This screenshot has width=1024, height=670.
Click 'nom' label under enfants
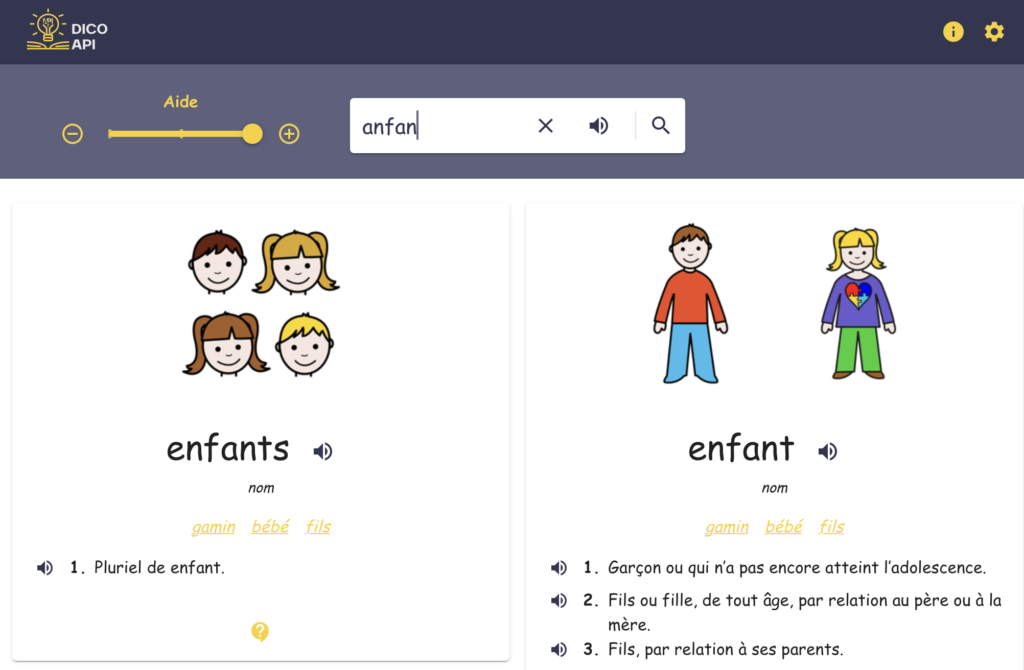261,488
